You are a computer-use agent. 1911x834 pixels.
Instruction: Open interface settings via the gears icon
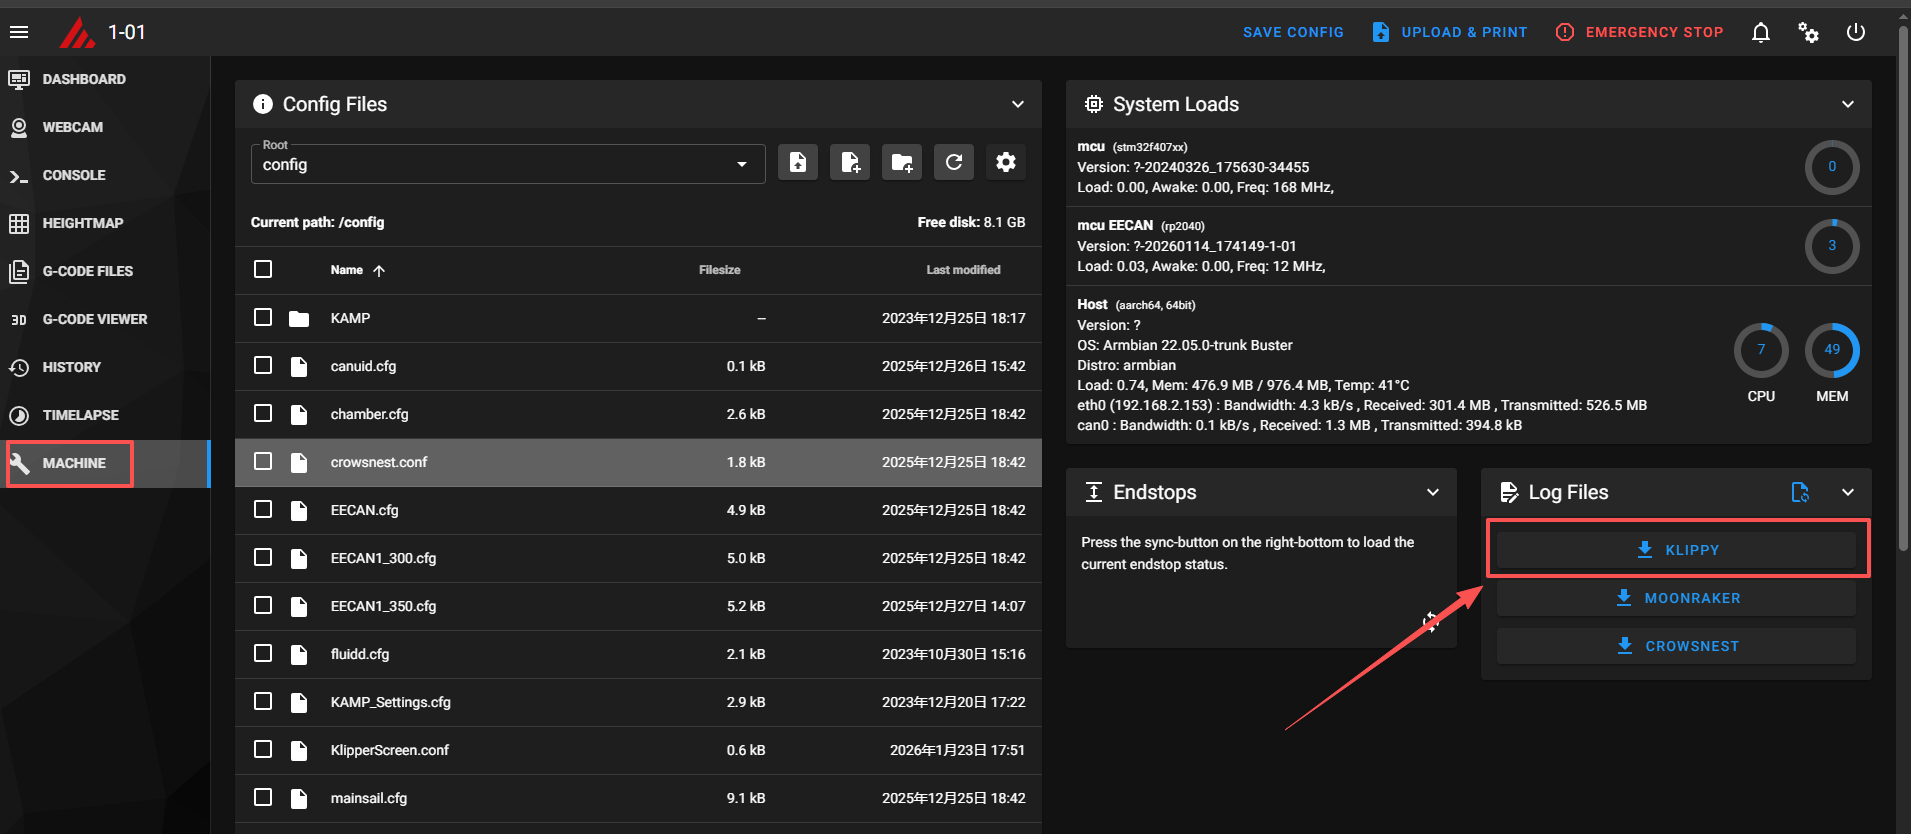[x=1808, y=32]
